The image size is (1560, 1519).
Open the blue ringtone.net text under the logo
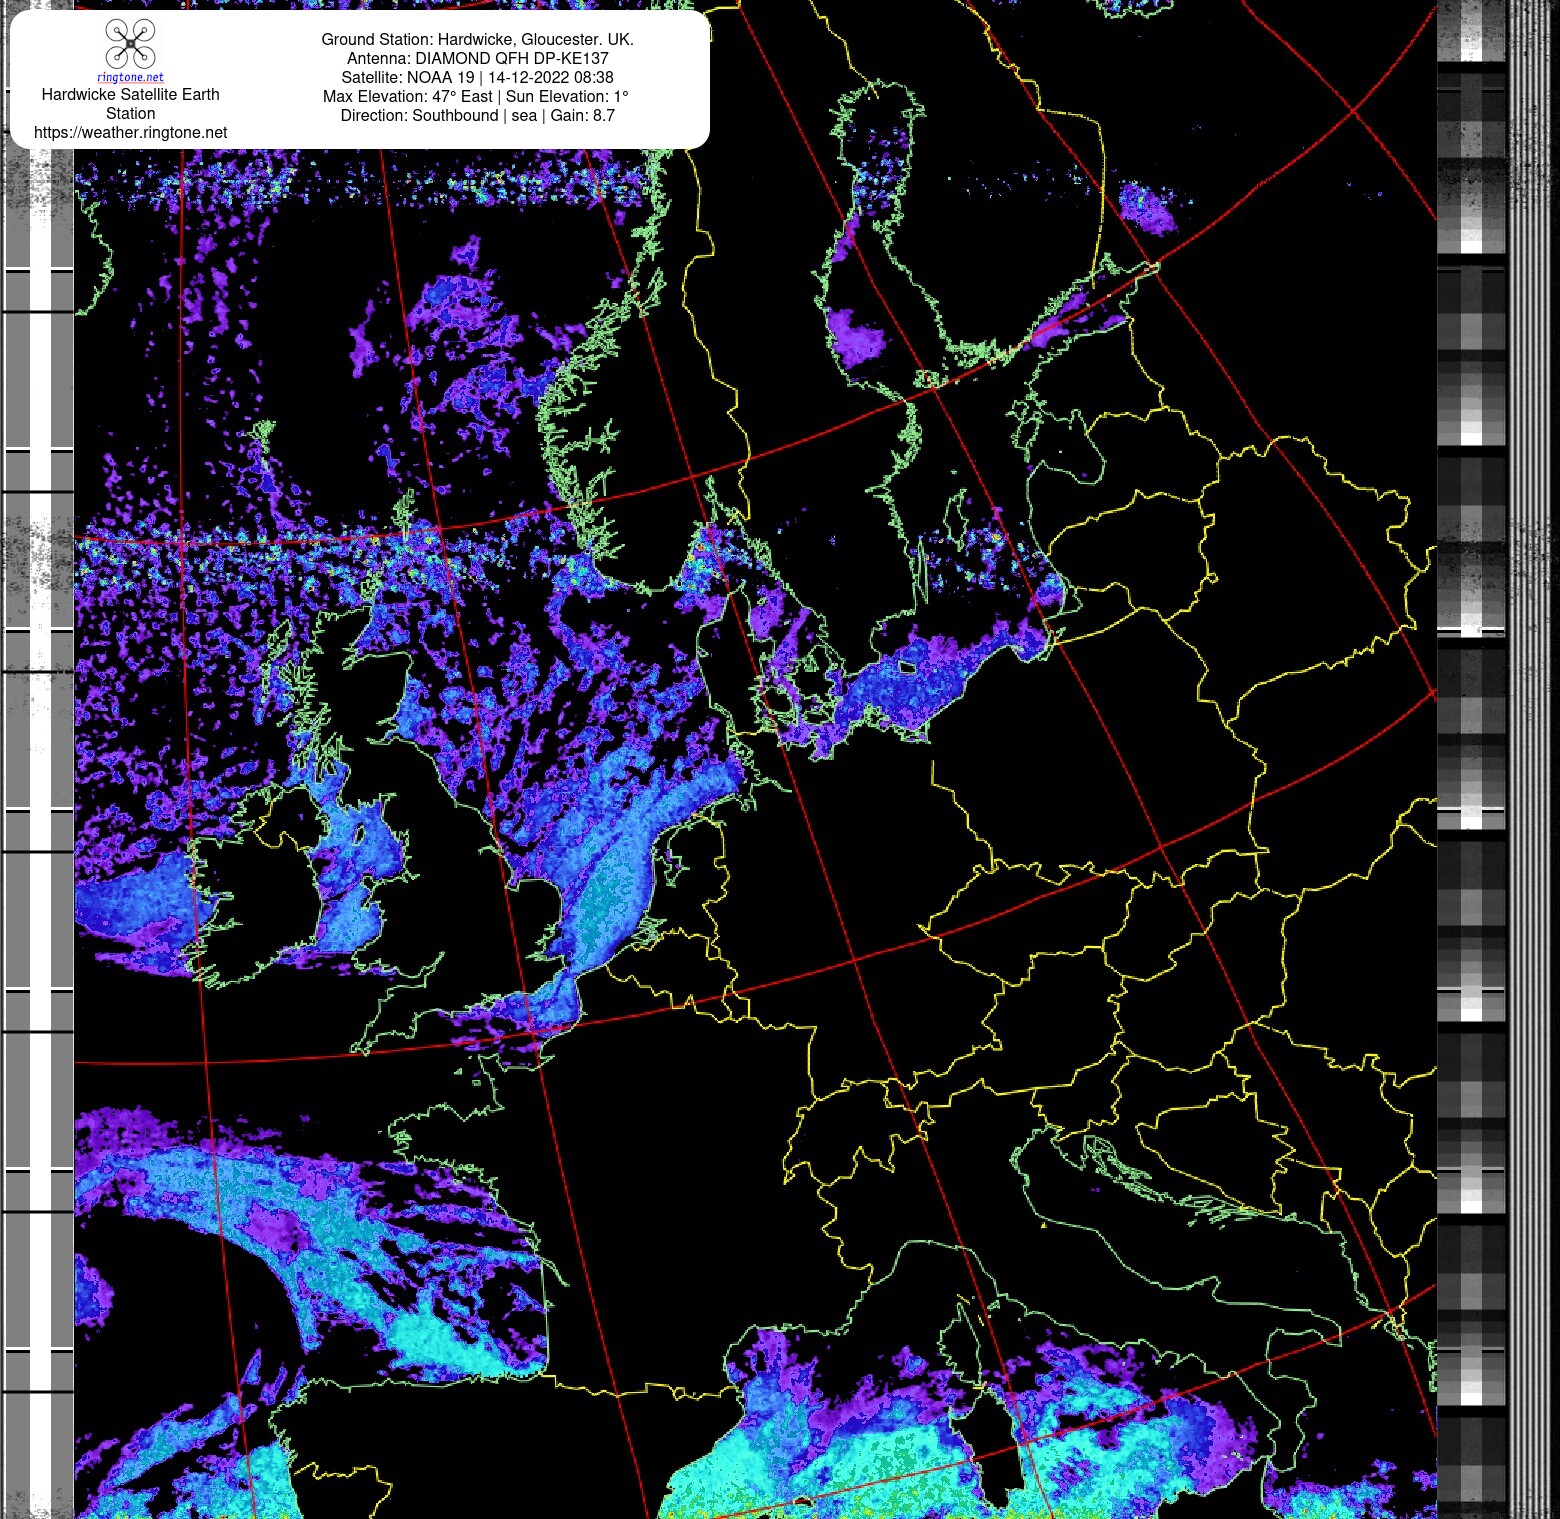tap(130, 77)
